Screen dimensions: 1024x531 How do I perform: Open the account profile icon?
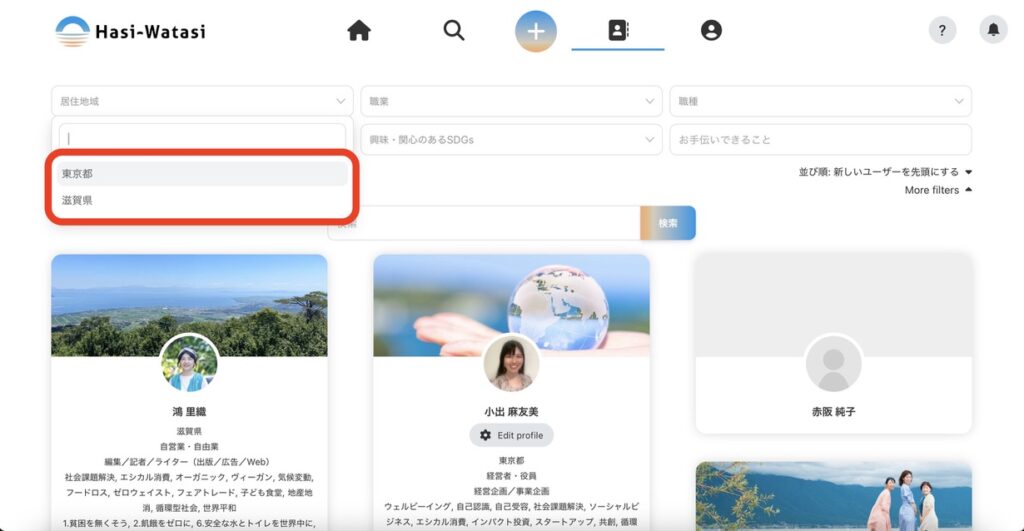coord(711,31)
